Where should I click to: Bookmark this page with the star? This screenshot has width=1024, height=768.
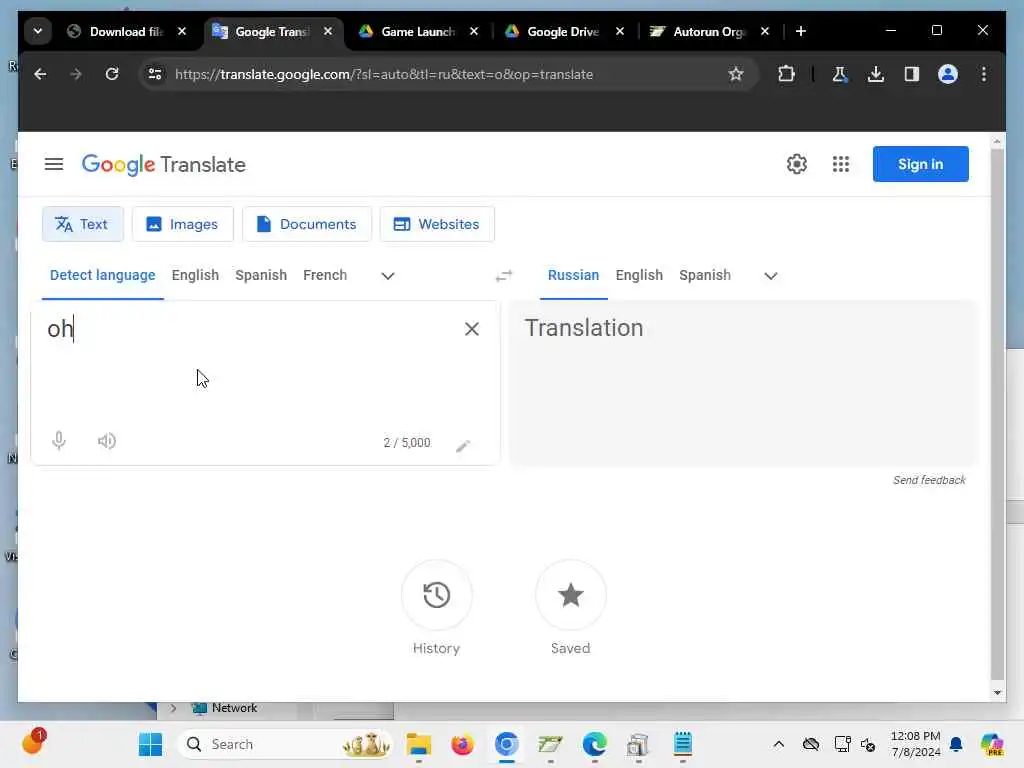click(x=735, y=74)
